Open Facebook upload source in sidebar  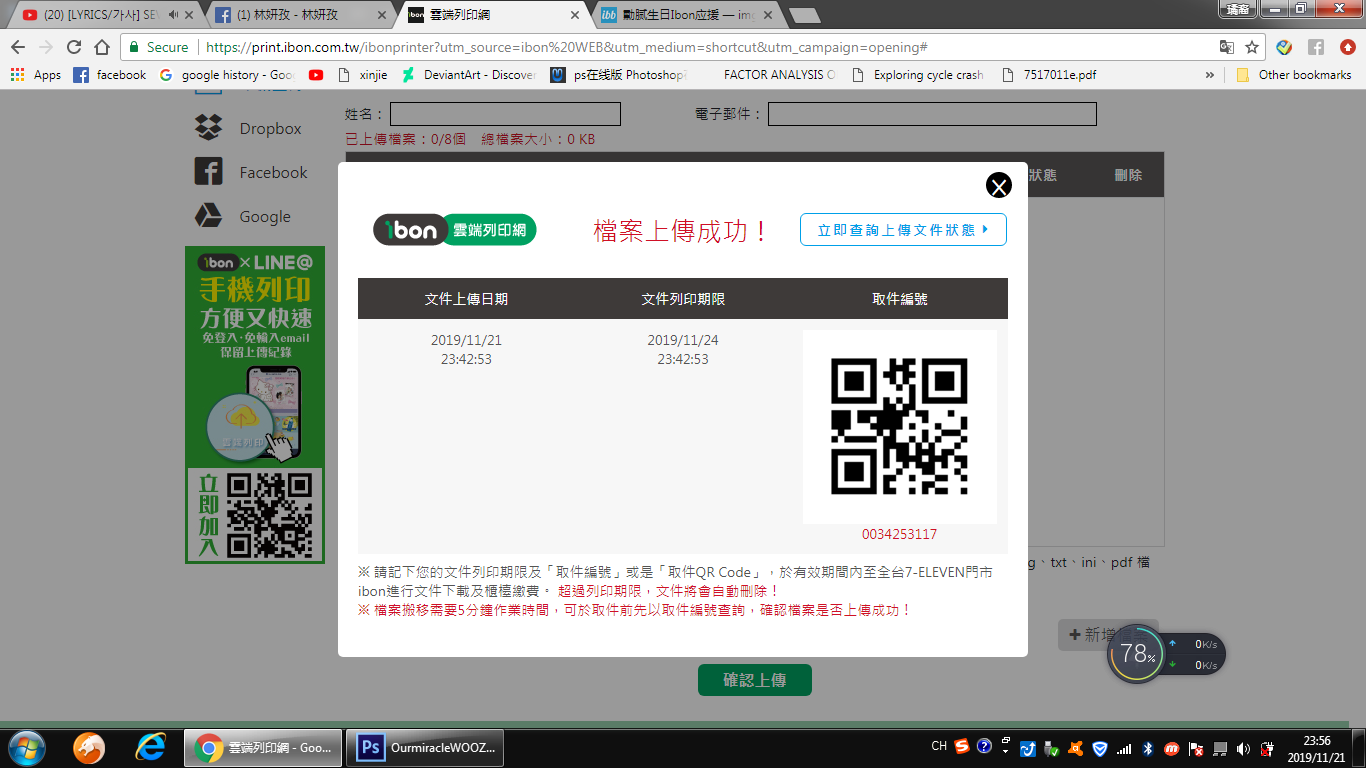251,172
